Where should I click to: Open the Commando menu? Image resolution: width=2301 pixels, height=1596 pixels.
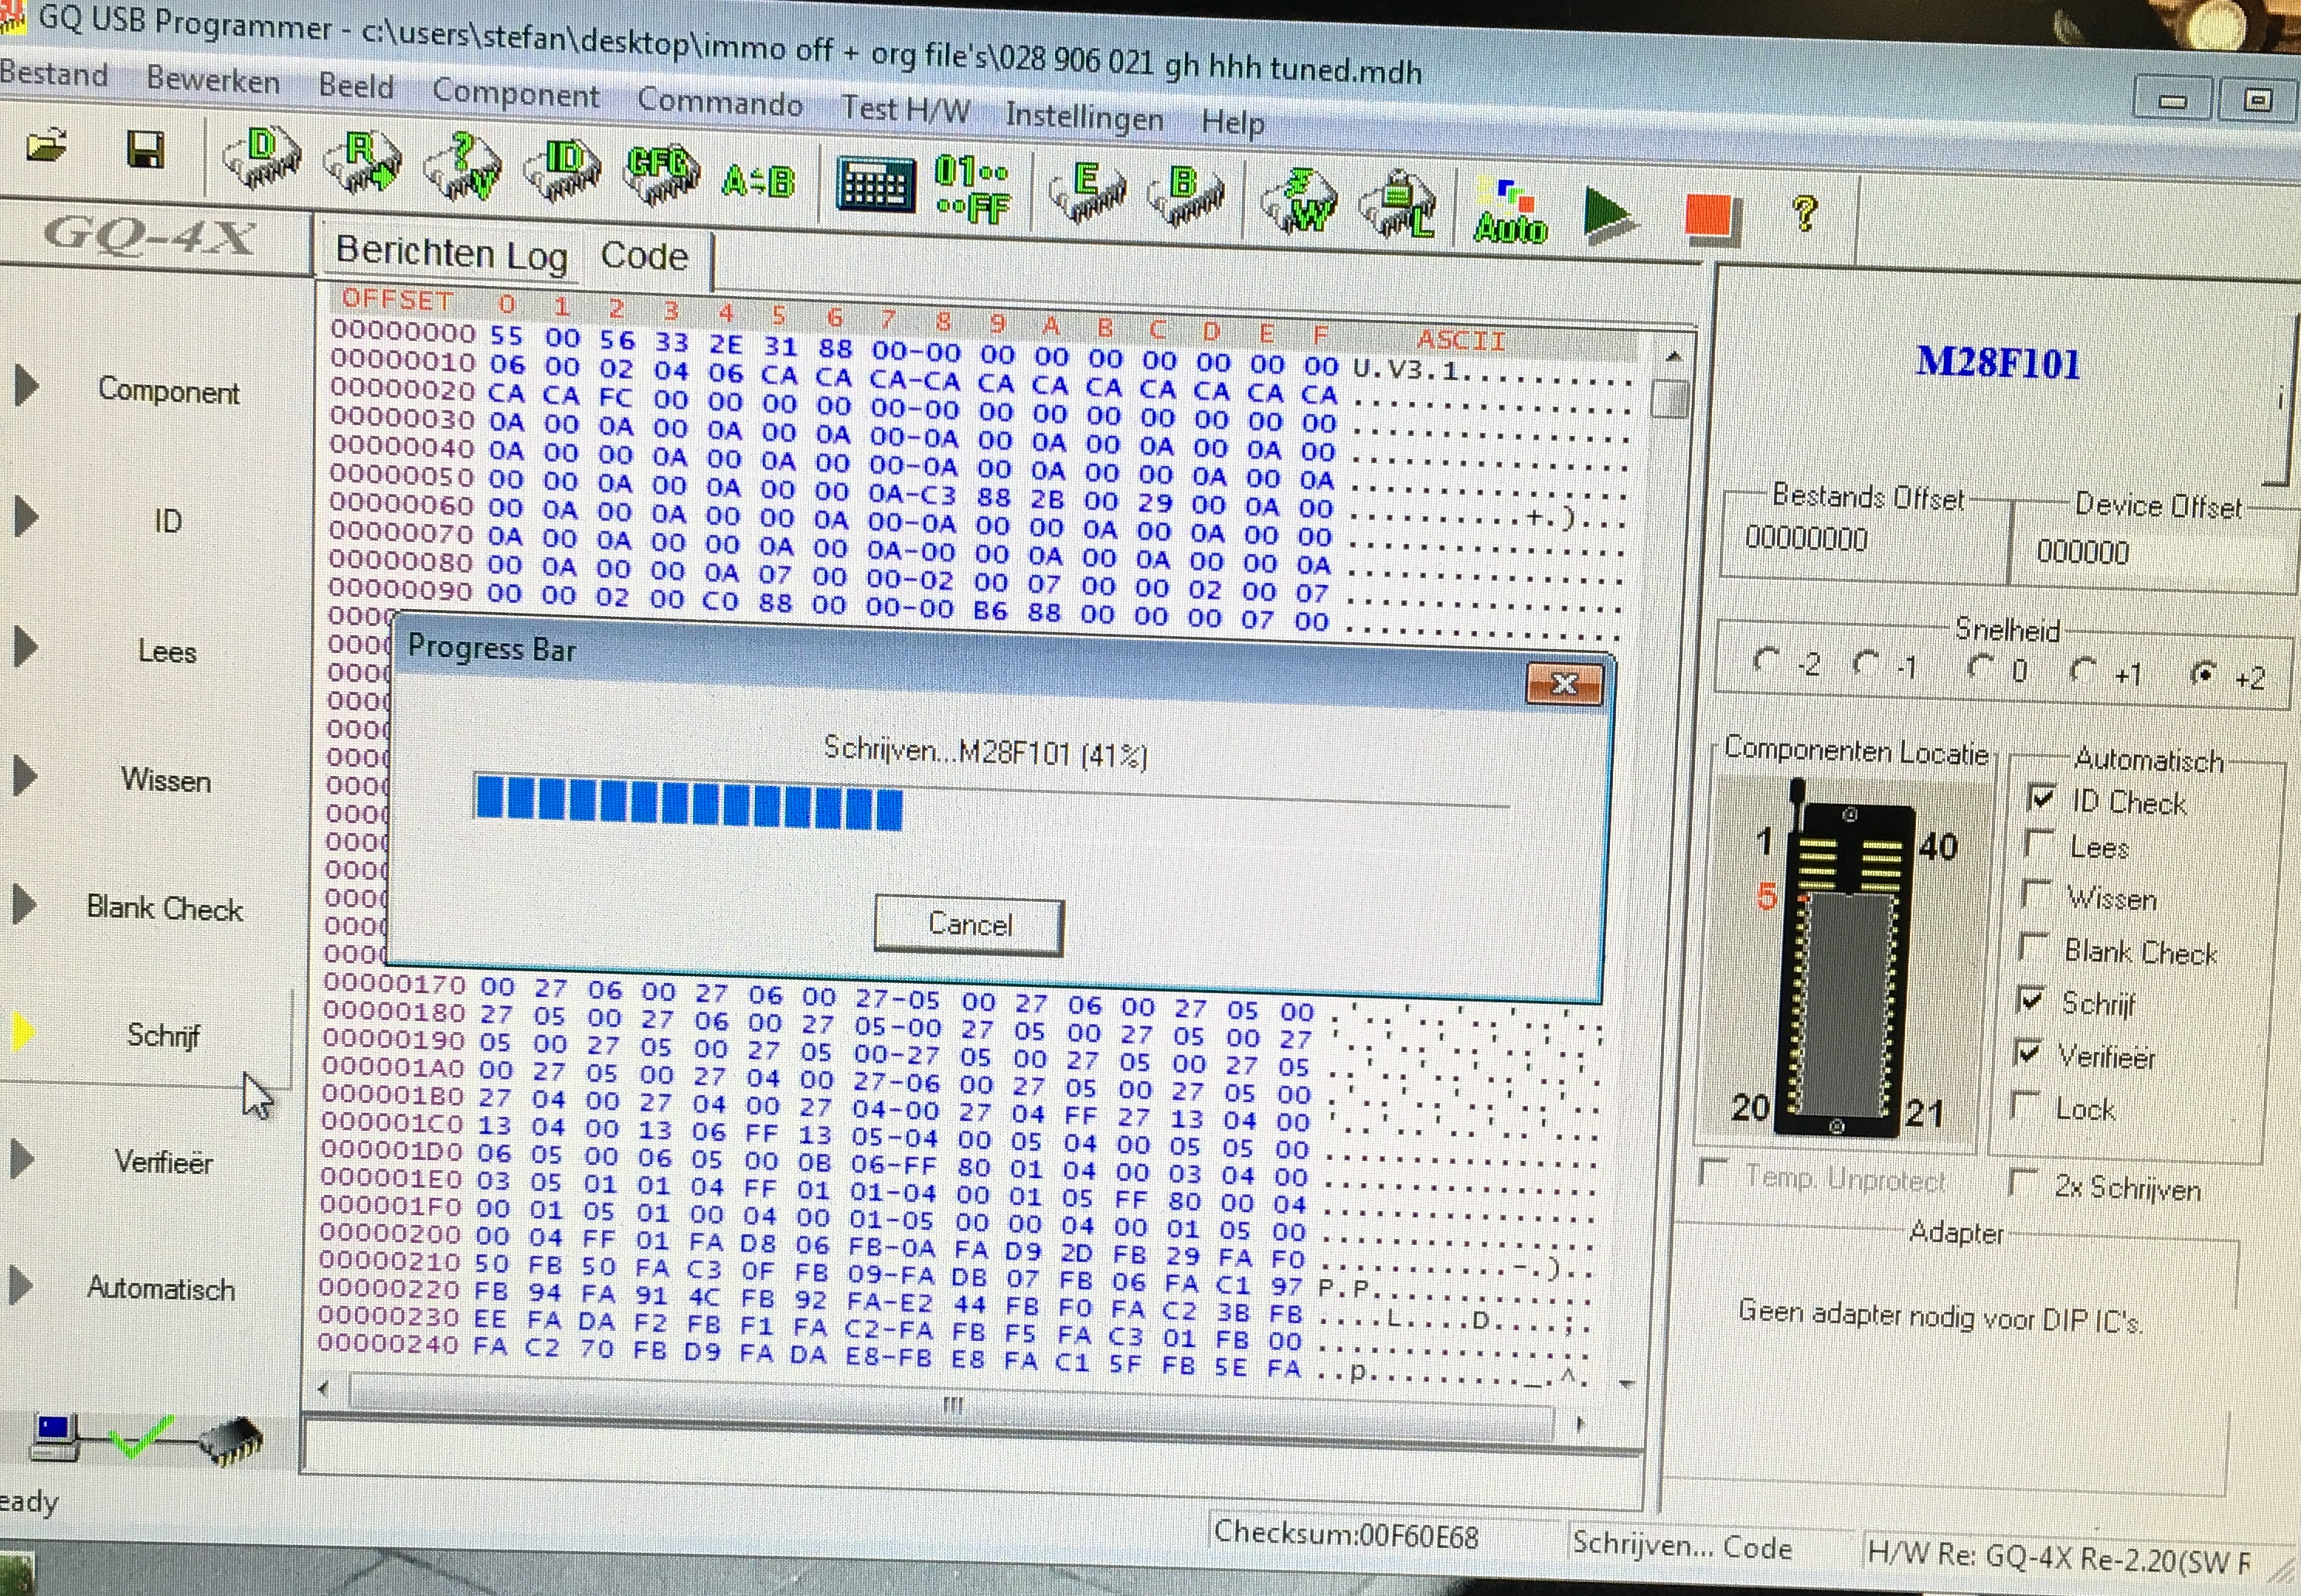[x=719, y=103]
